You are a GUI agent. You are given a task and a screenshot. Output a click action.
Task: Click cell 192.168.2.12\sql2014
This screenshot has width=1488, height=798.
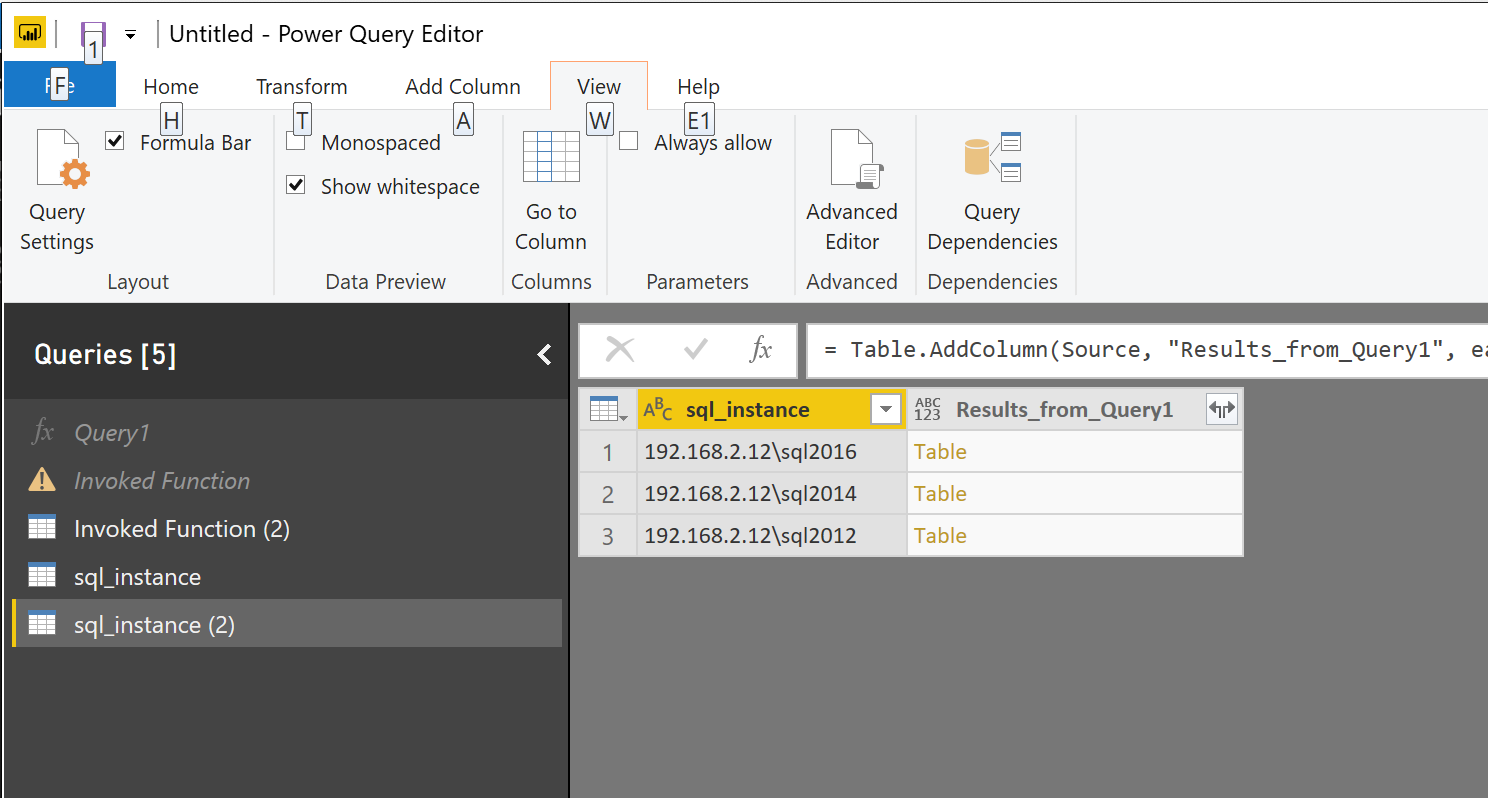pyautogui.click(x=771, y=494)
